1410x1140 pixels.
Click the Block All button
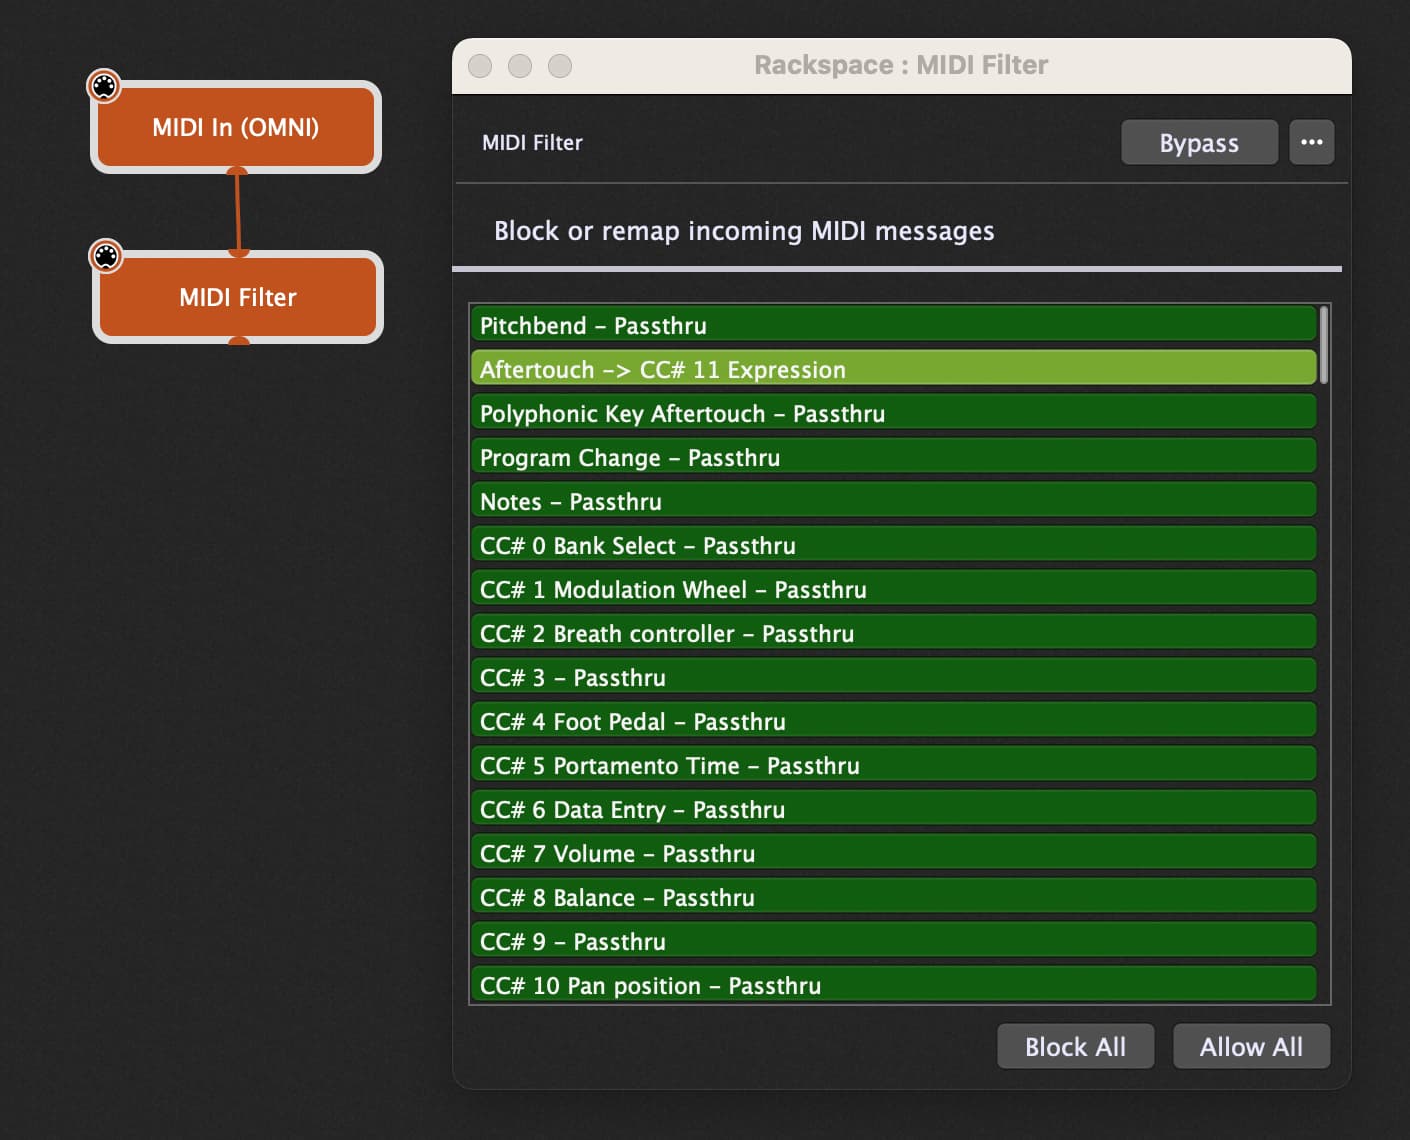[1075, 1046]
